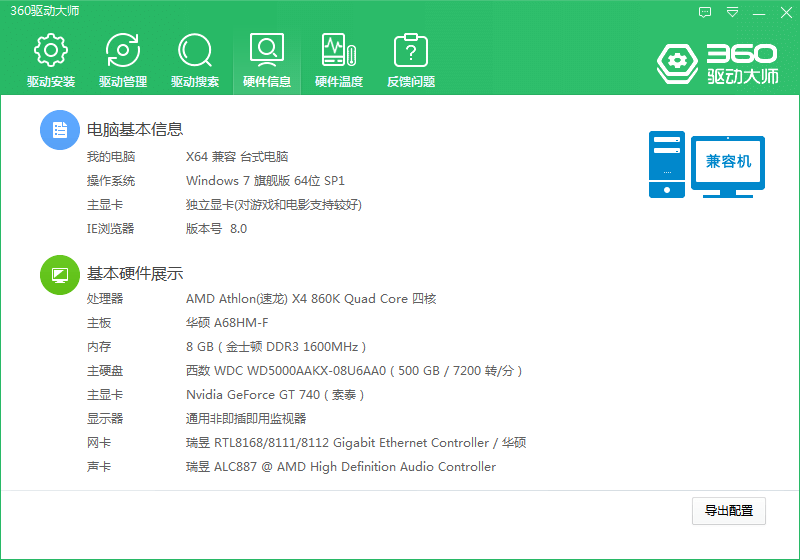Minimize the 360驱动大师 window
This screenshot has width=800, height=560.
tap(759, 13)
